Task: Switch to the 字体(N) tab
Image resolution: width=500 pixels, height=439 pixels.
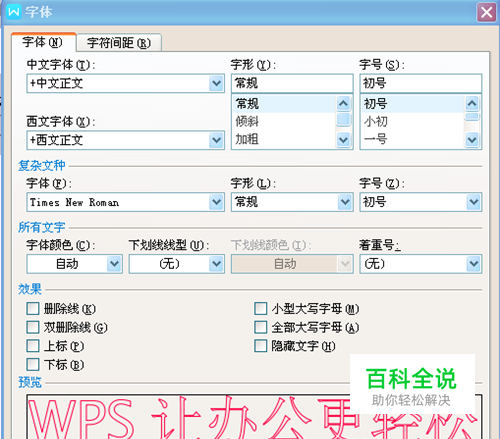Action: tap(43, 42)
